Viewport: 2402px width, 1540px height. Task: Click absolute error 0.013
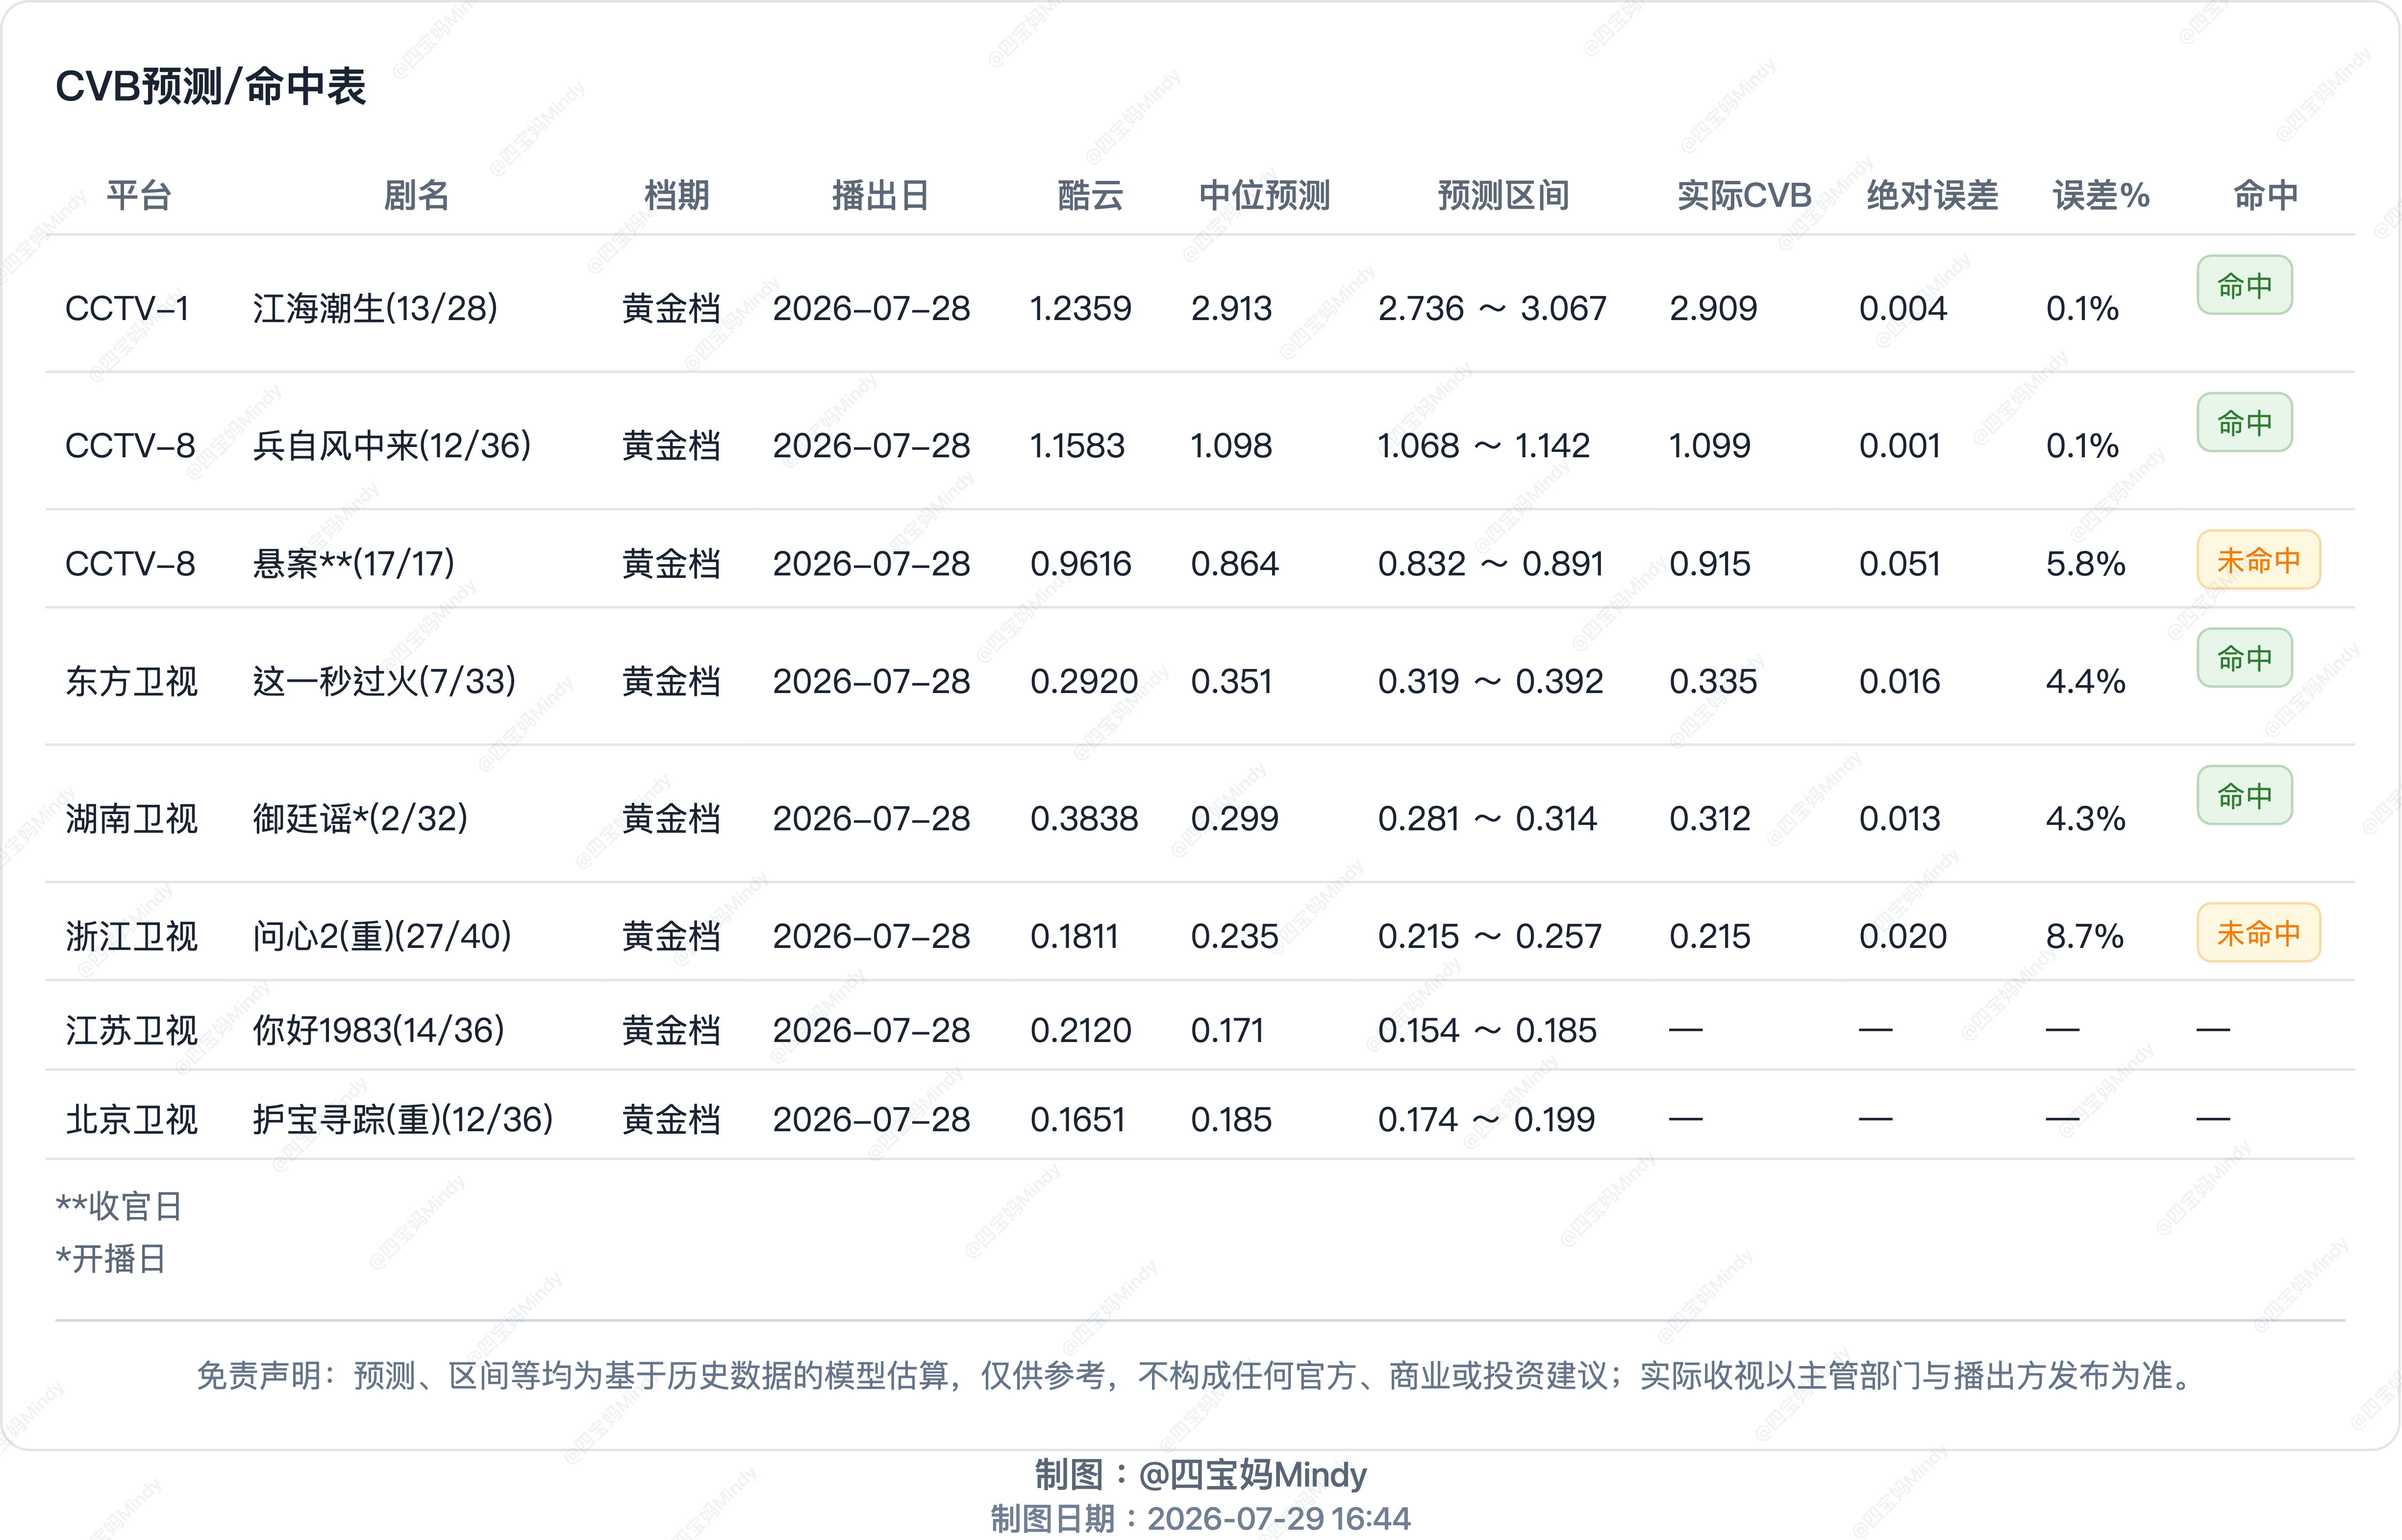(1899, 818)
